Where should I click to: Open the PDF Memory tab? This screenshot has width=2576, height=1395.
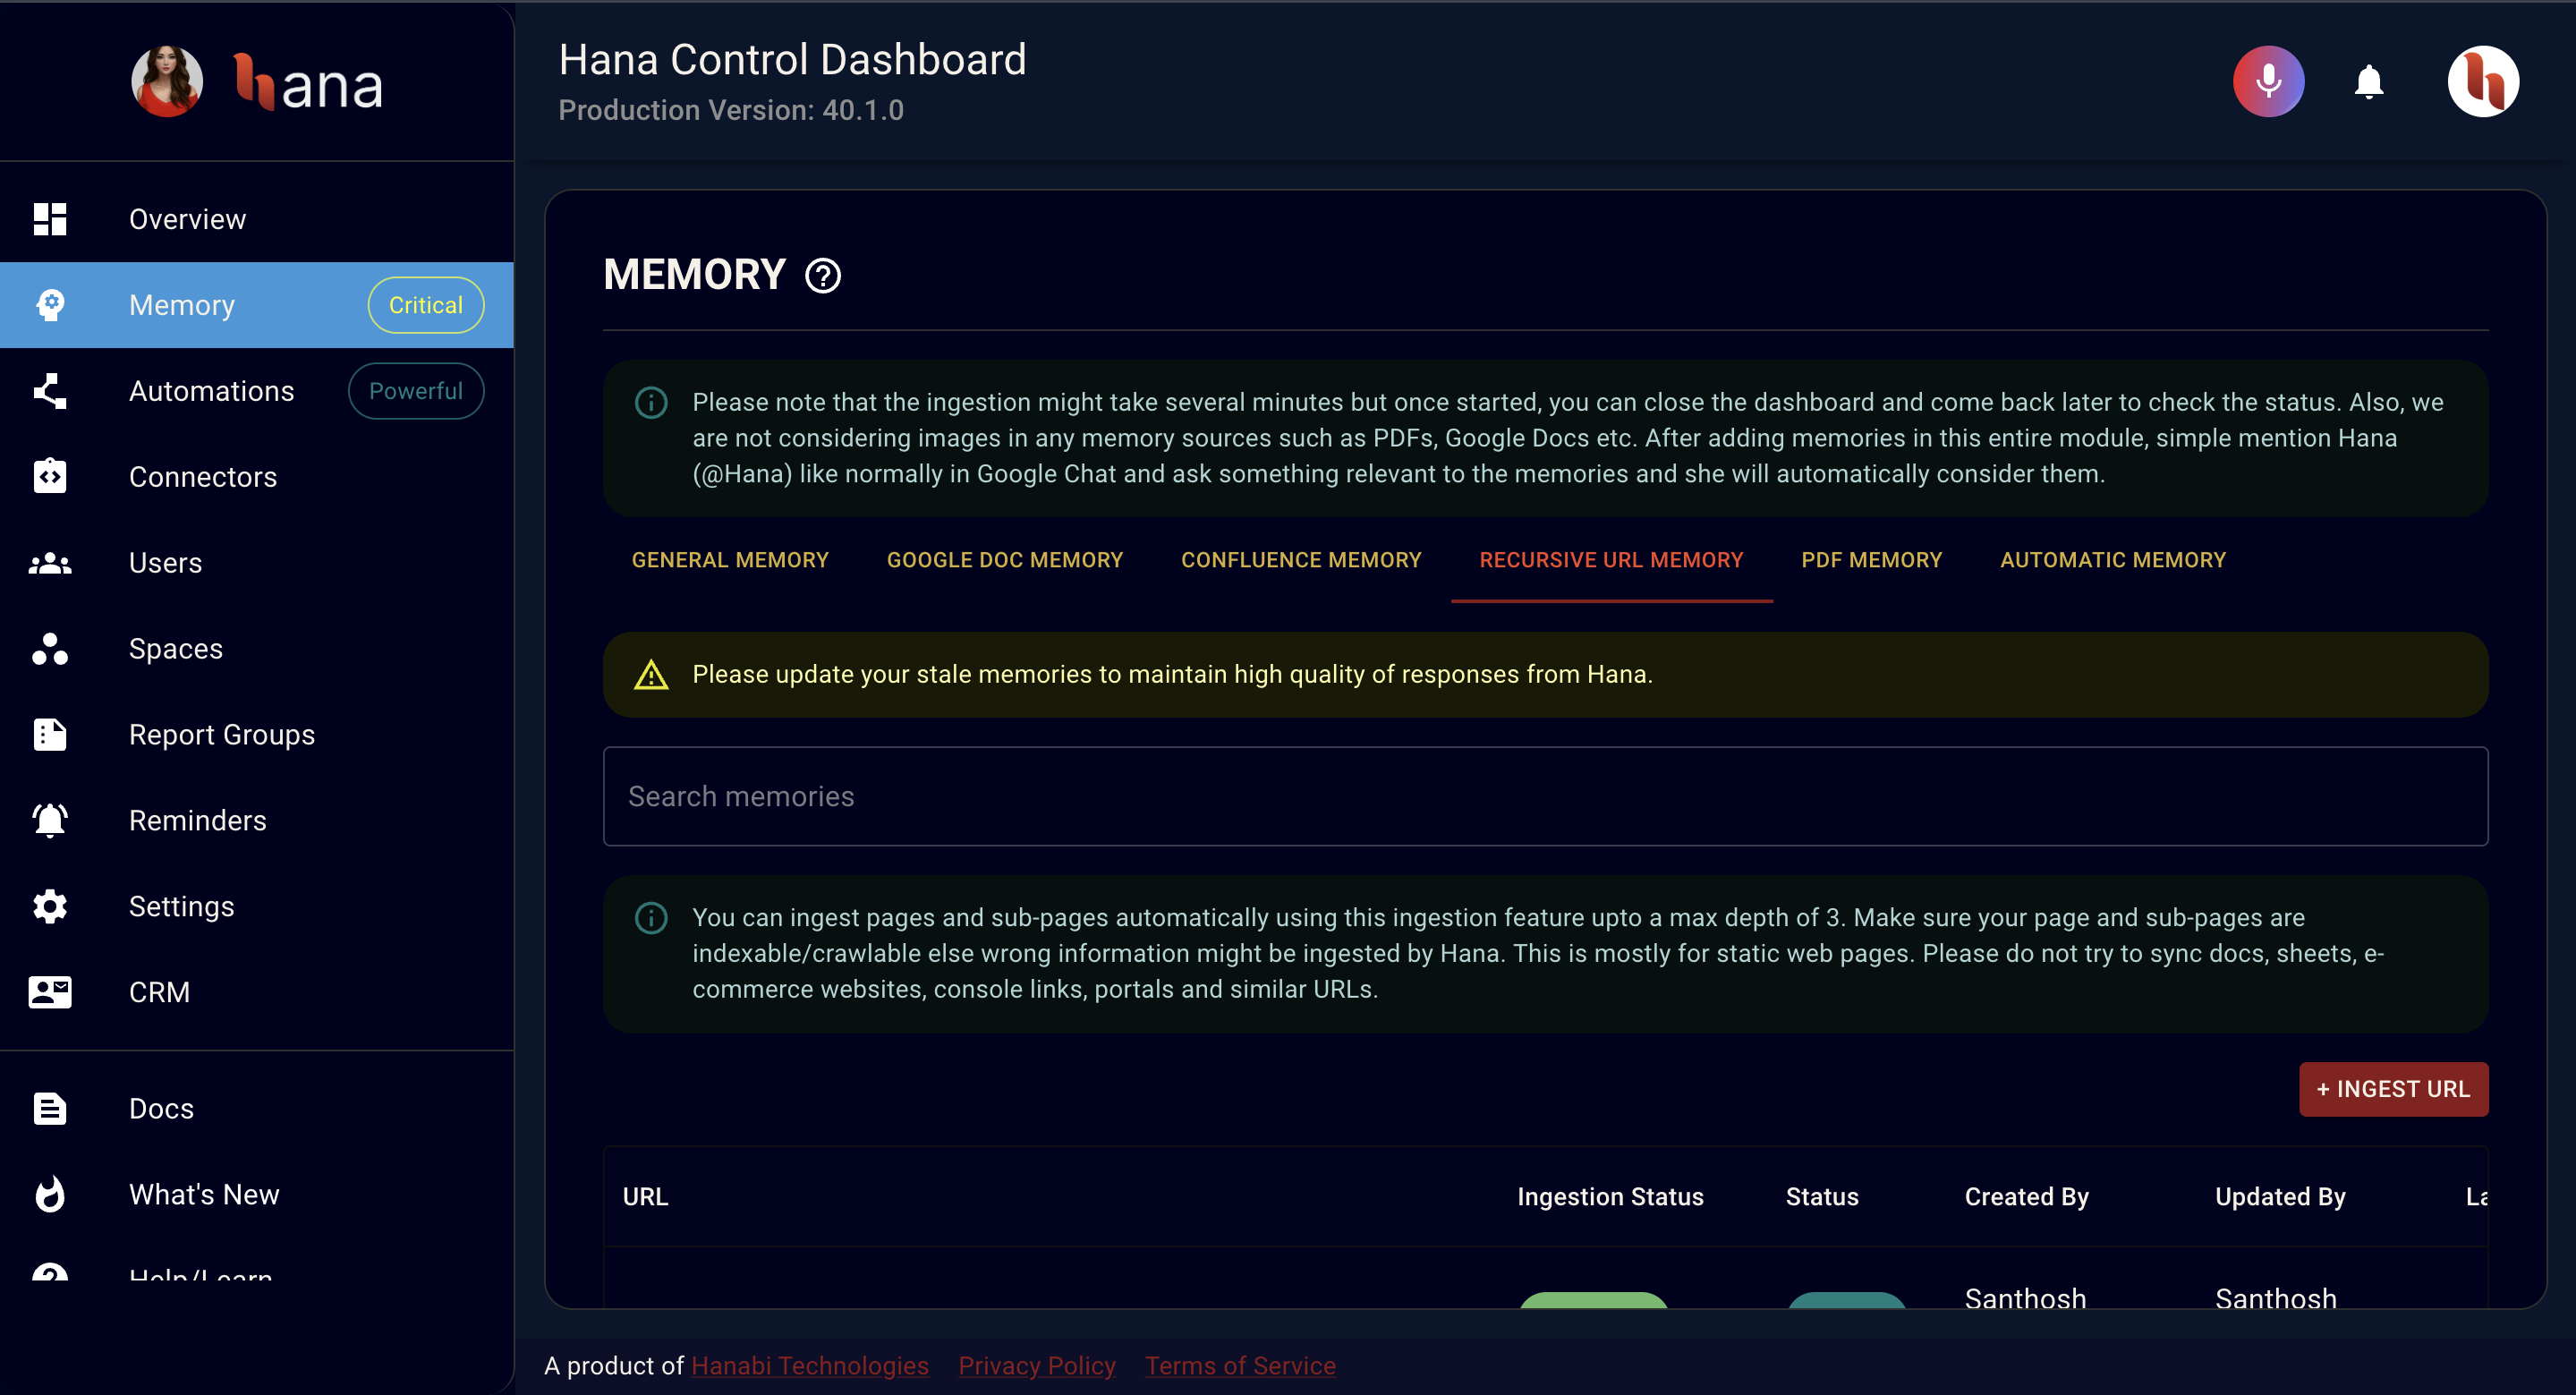coord(1871,560)
